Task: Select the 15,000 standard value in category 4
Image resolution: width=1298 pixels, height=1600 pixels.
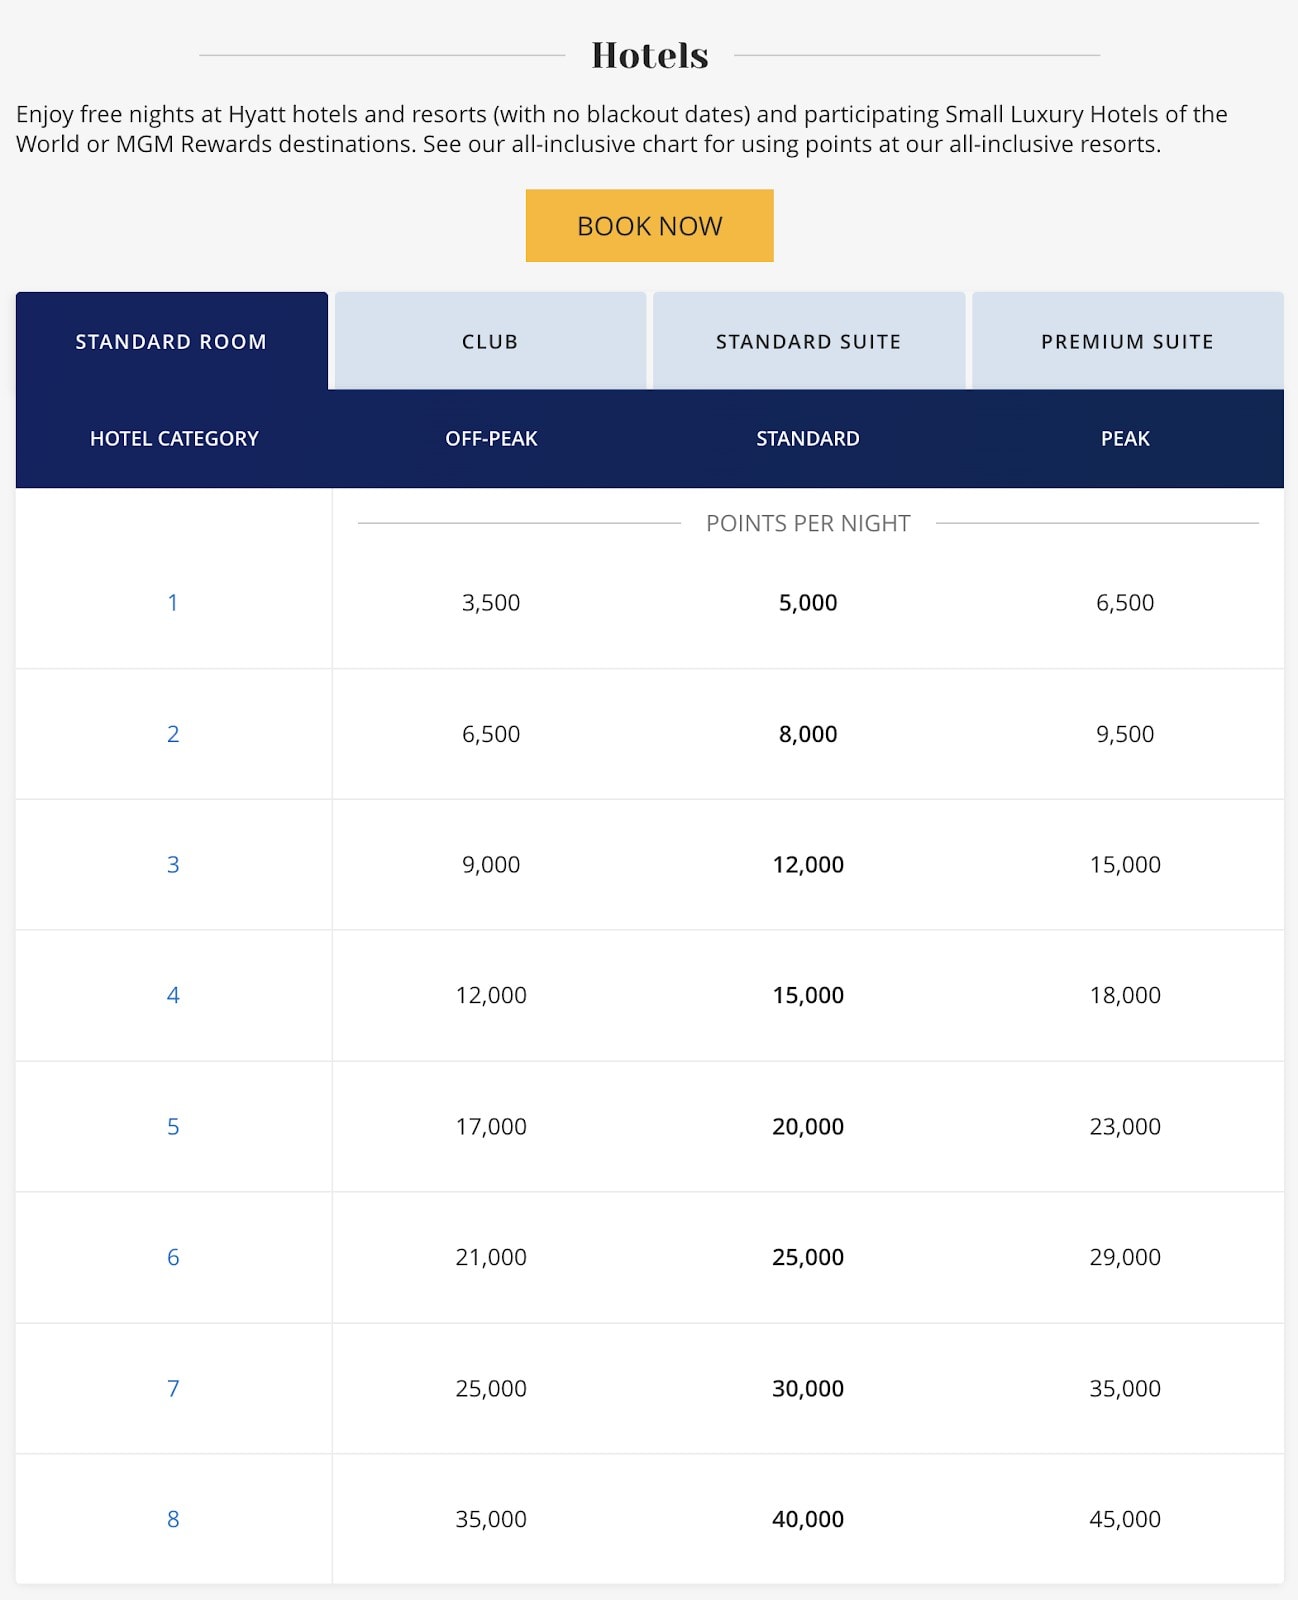Action: tap(808, 996)
